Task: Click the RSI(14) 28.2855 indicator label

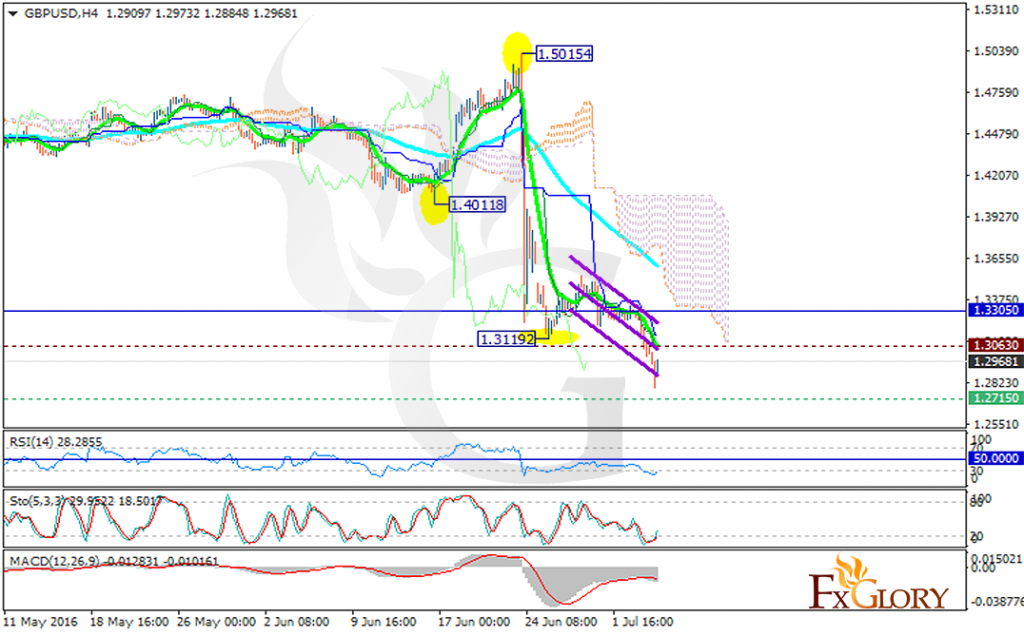Action: 56,442
